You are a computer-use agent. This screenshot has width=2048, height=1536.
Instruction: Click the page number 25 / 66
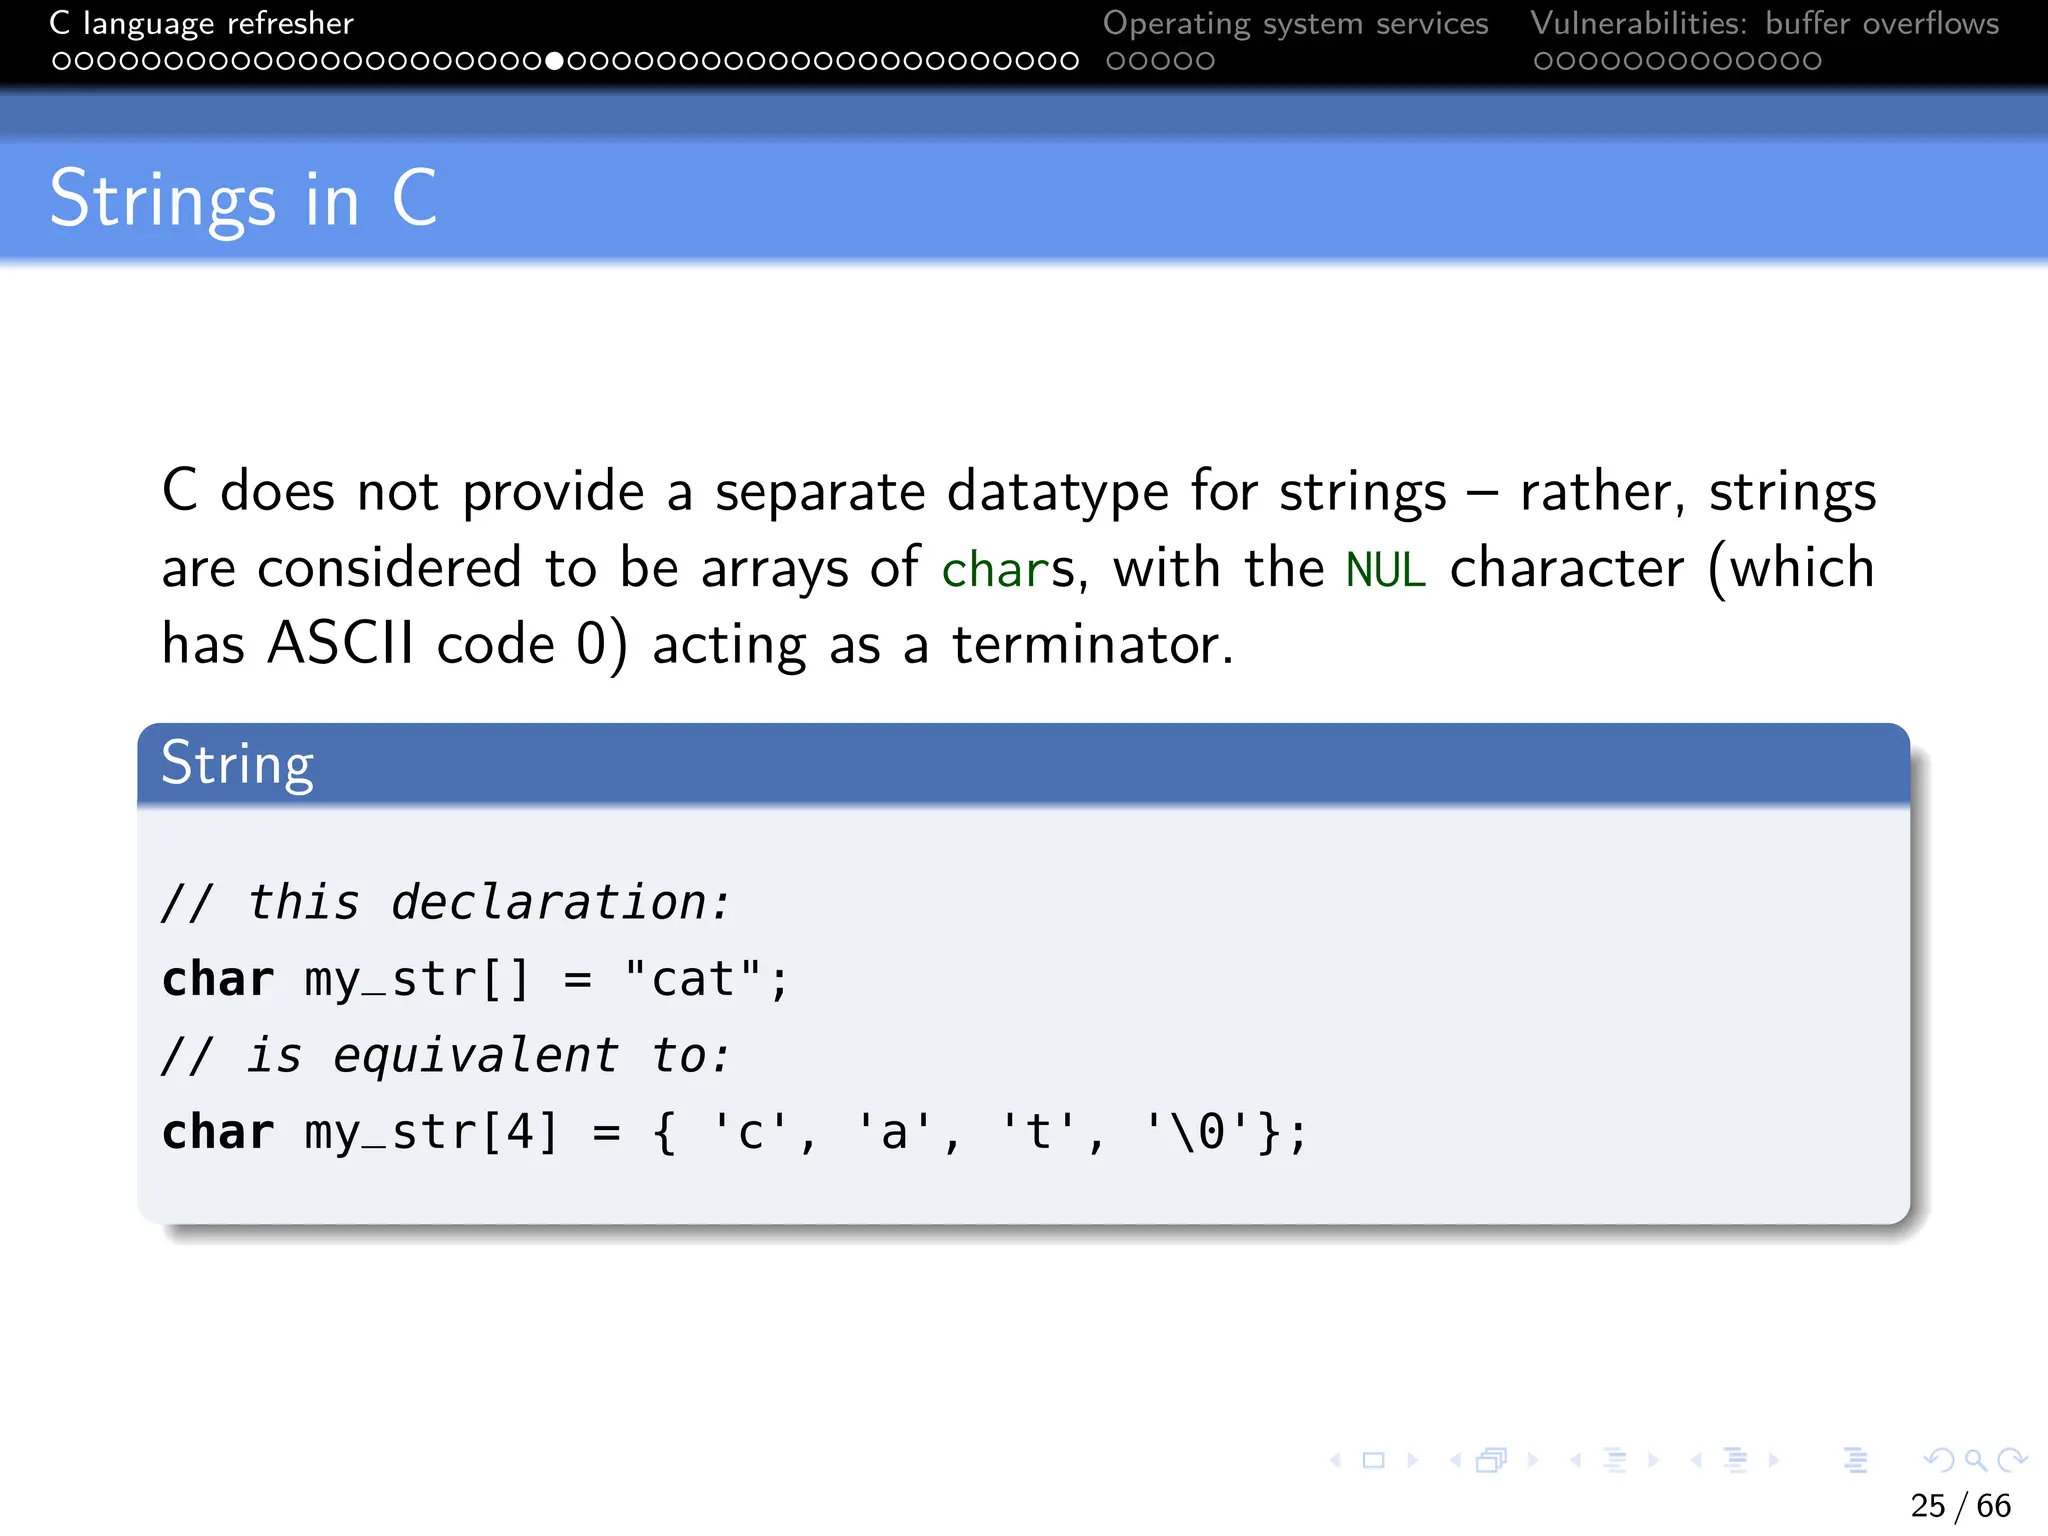click(x=1960, y=1506)
